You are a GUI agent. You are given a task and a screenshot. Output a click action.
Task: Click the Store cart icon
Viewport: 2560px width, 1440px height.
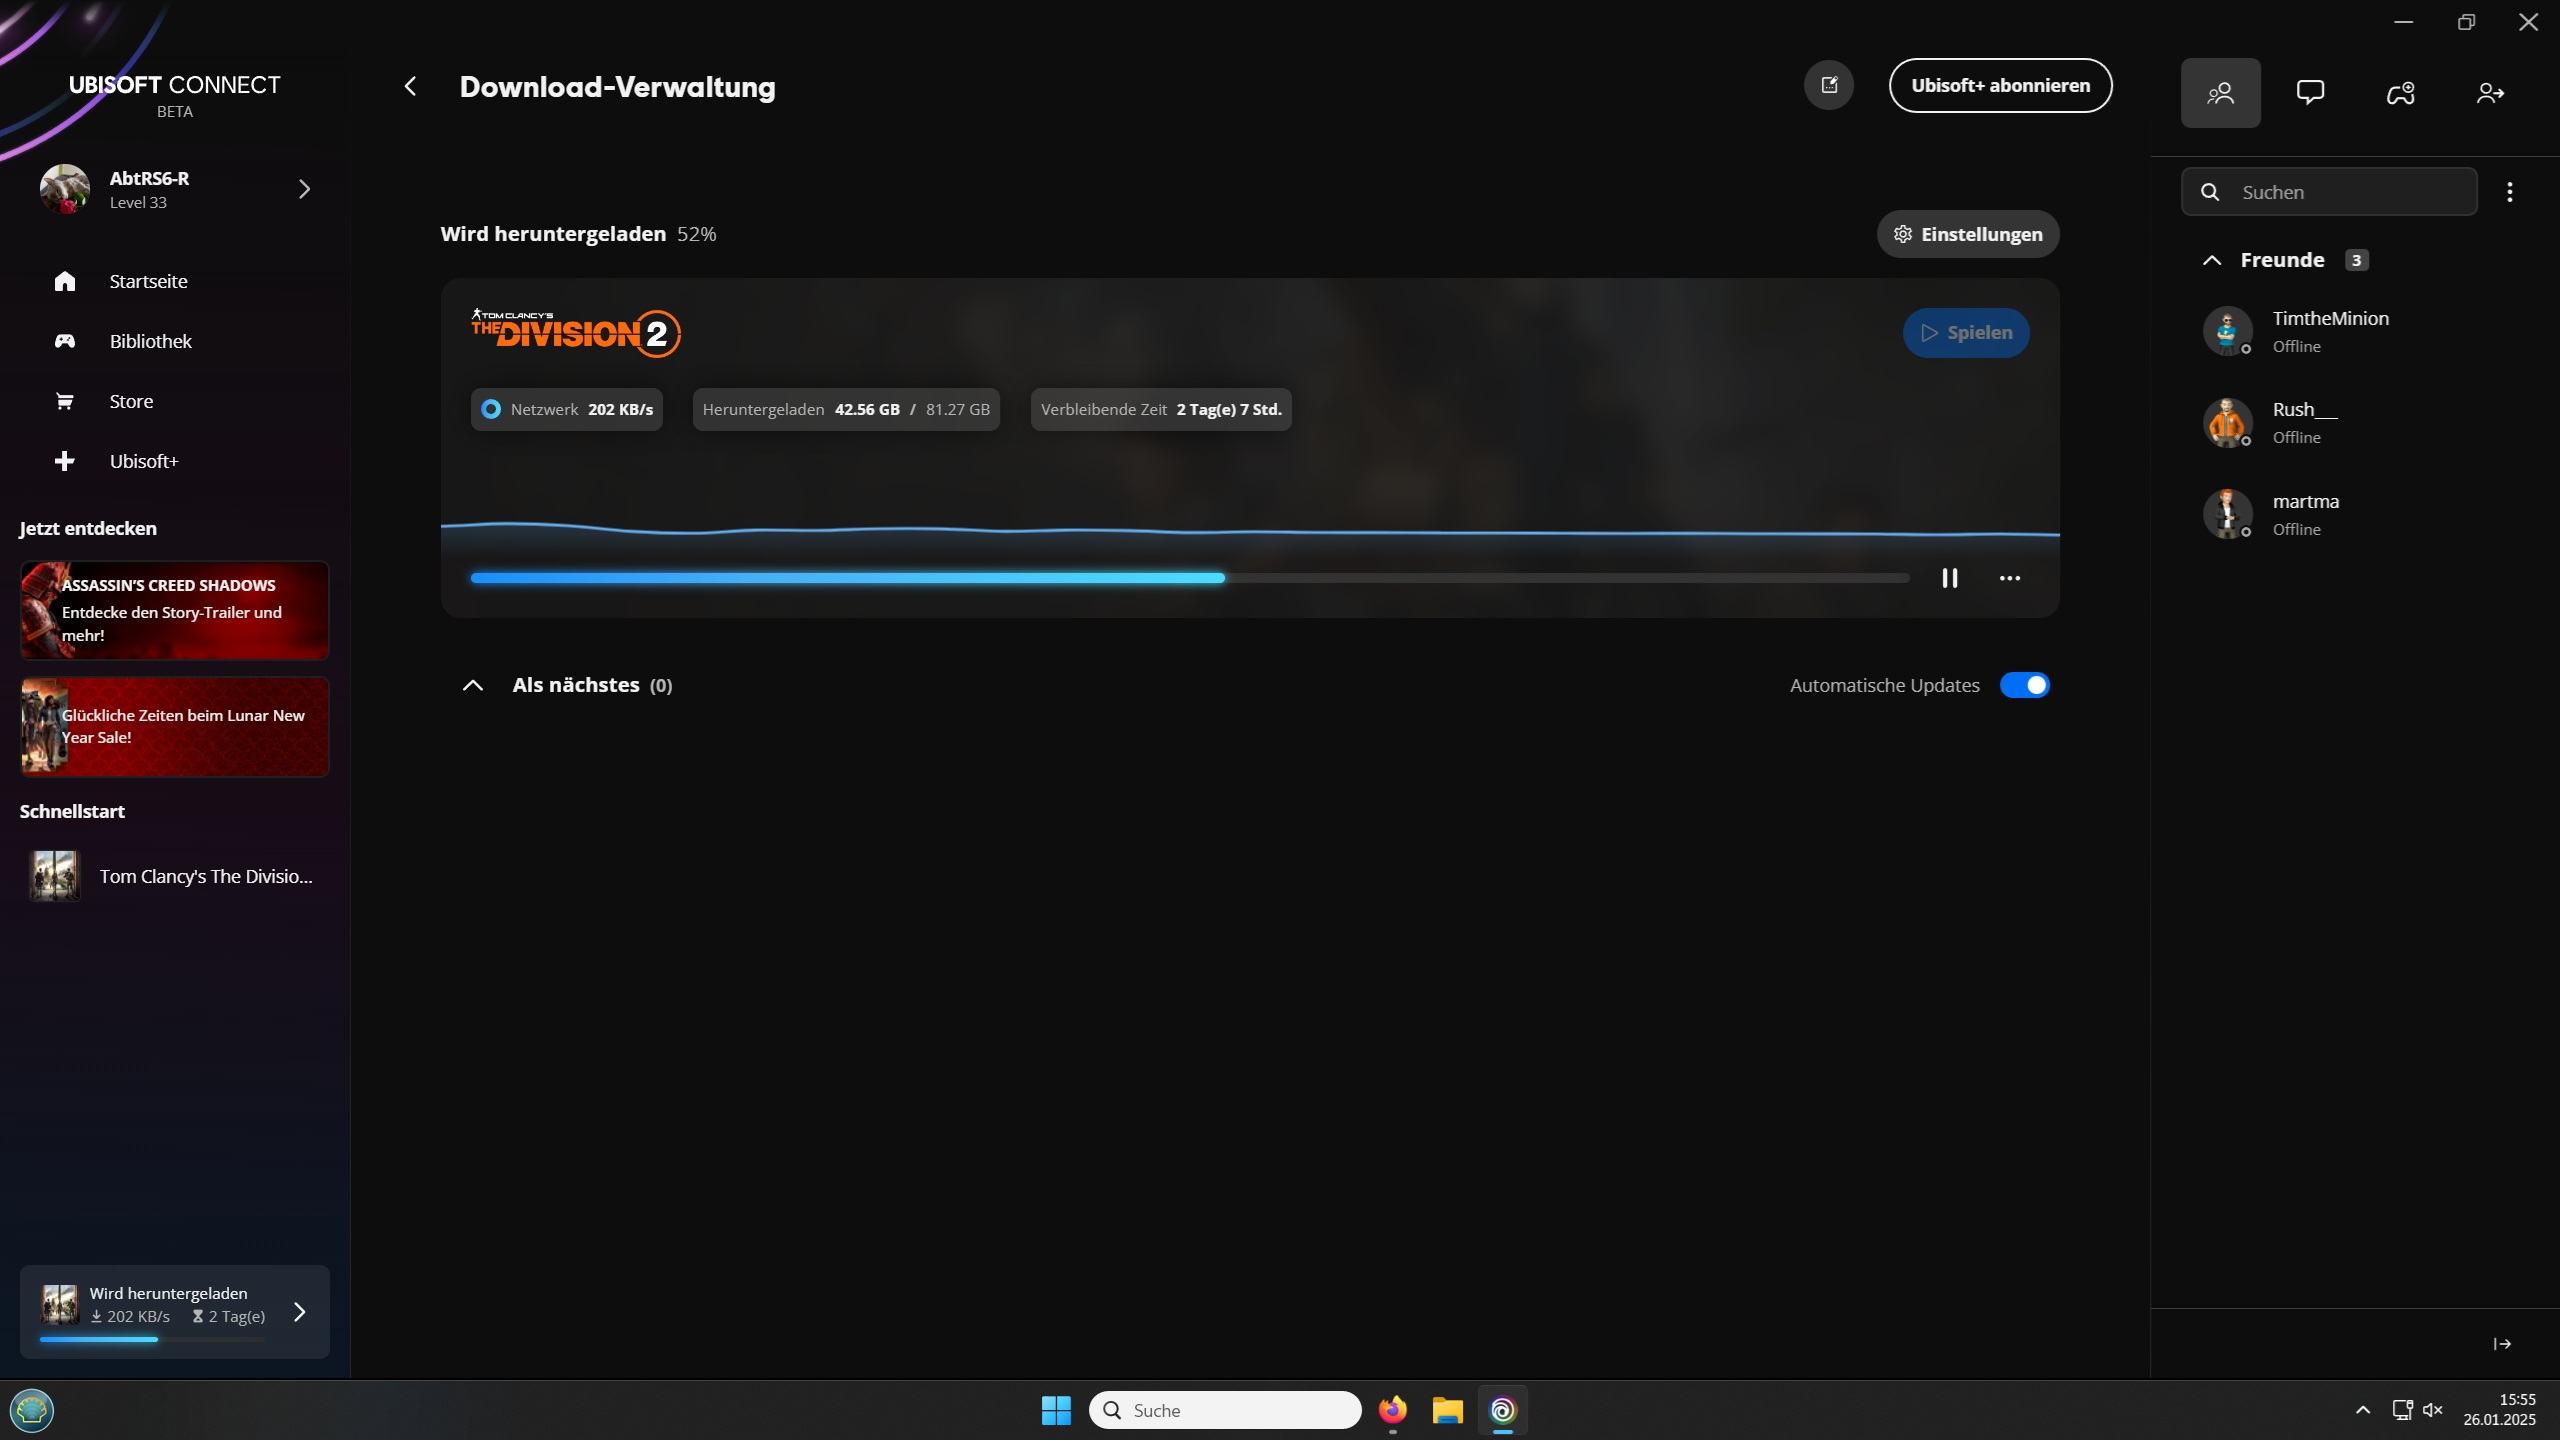point(64,401)
